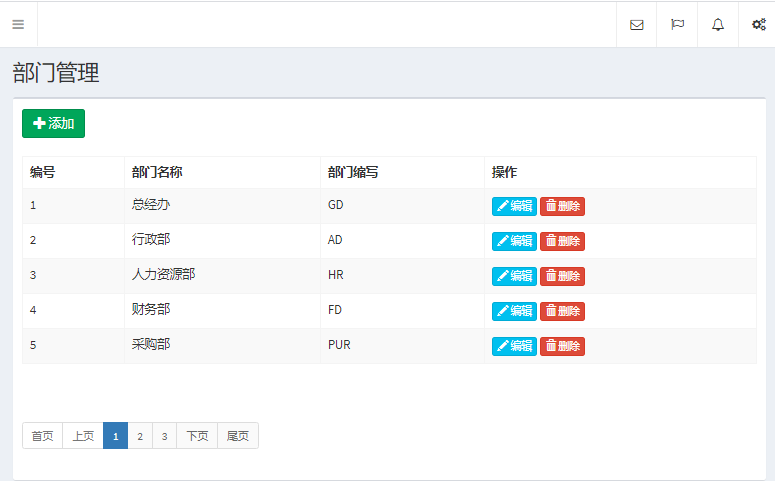Screen dimensions: 775x481
Task: Edit the 人力资源部 department row
Action: pos(514,276)
